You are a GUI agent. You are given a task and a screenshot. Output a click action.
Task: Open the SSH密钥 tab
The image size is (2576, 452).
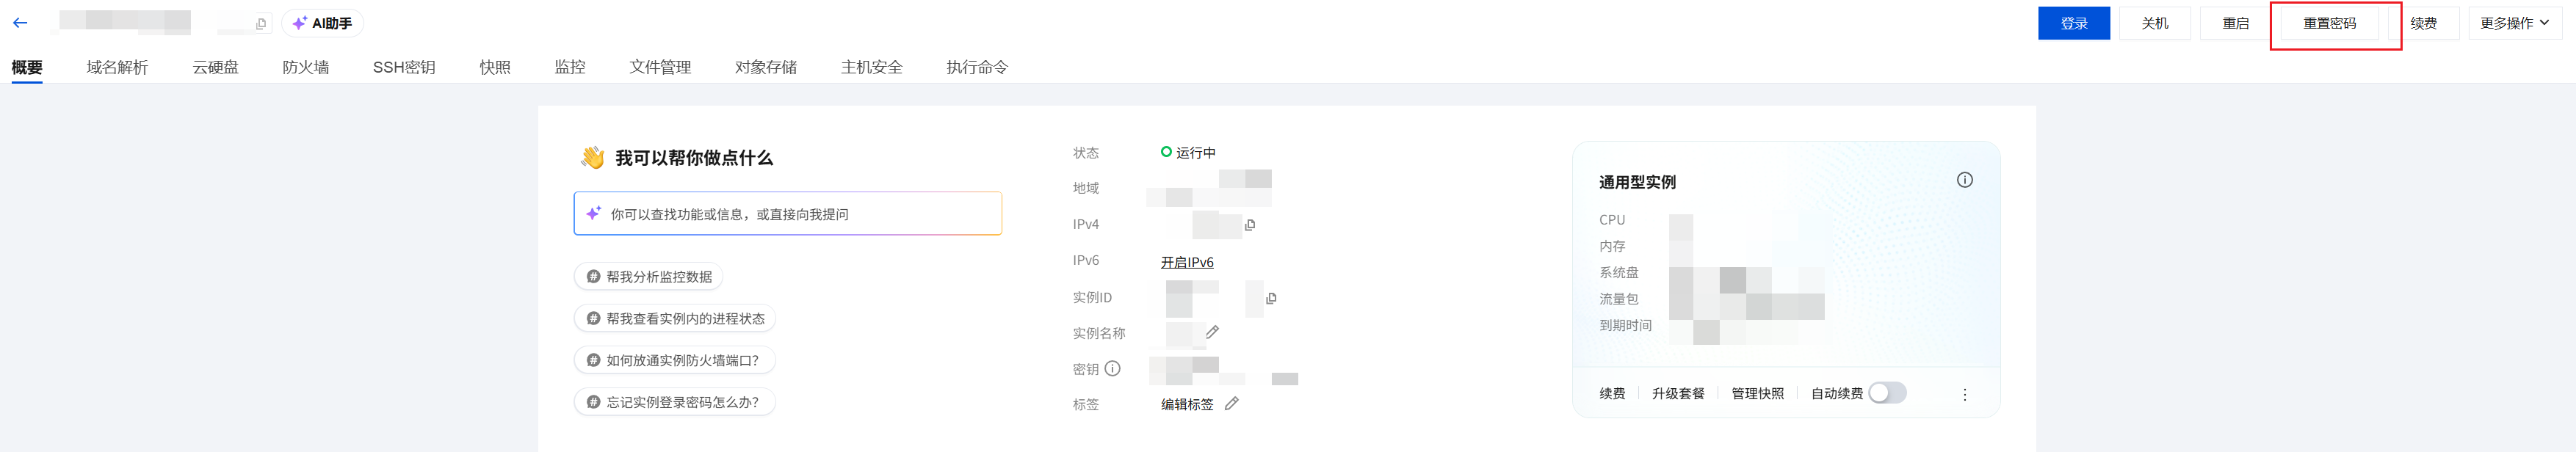pos(404,67)
